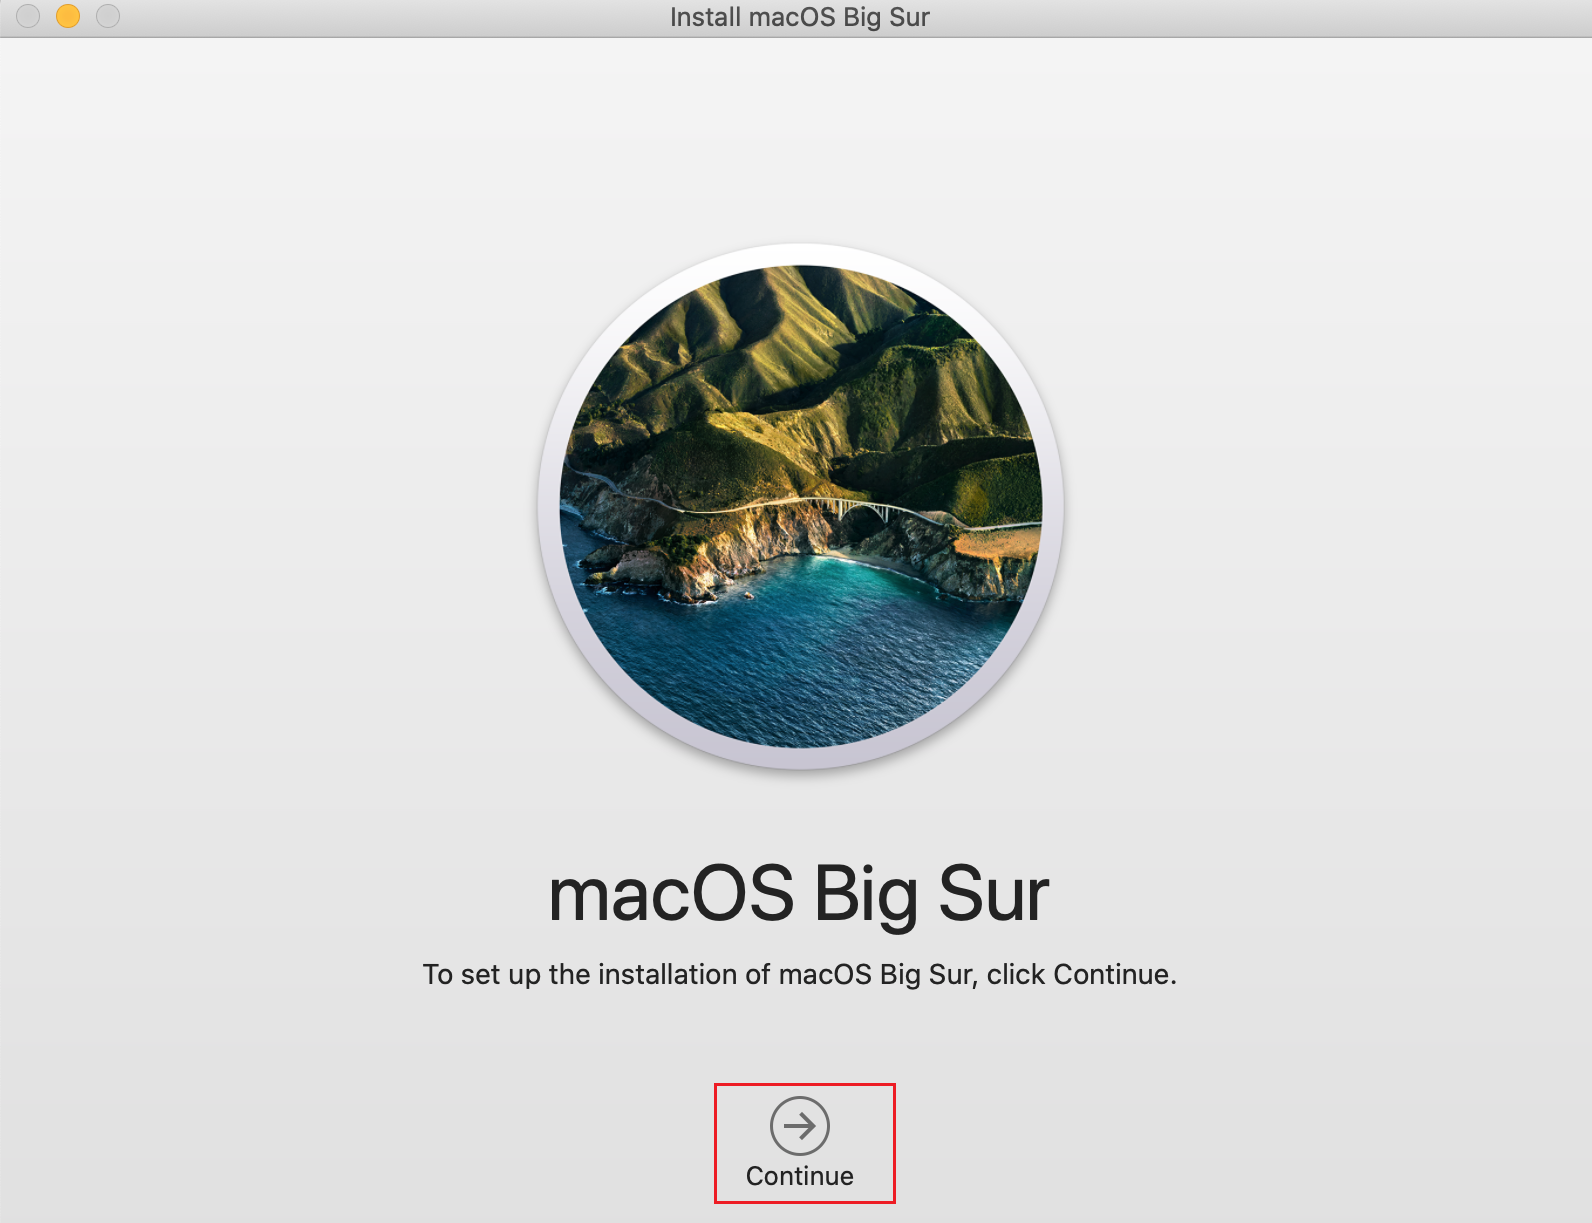Click the 'Install macOS Big Sur' window title
This screenshot has height=1223, width=1592.
click(799, 17)
